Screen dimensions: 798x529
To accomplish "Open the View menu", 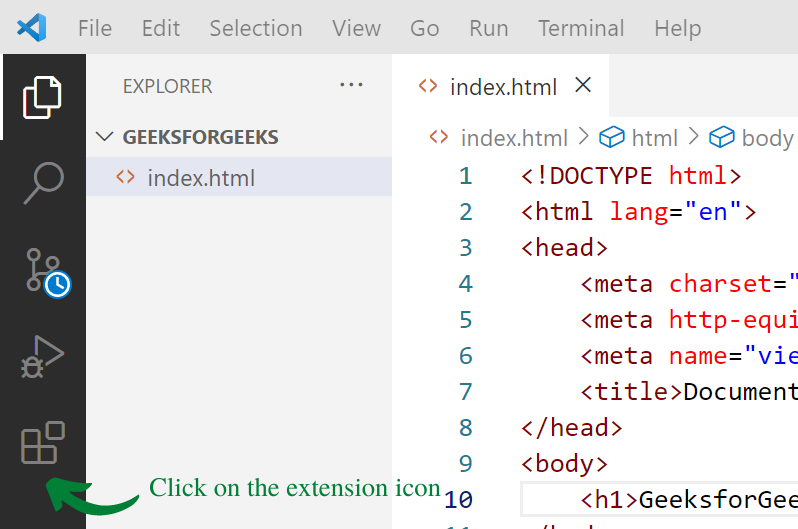I will click(x=356, y=28).
